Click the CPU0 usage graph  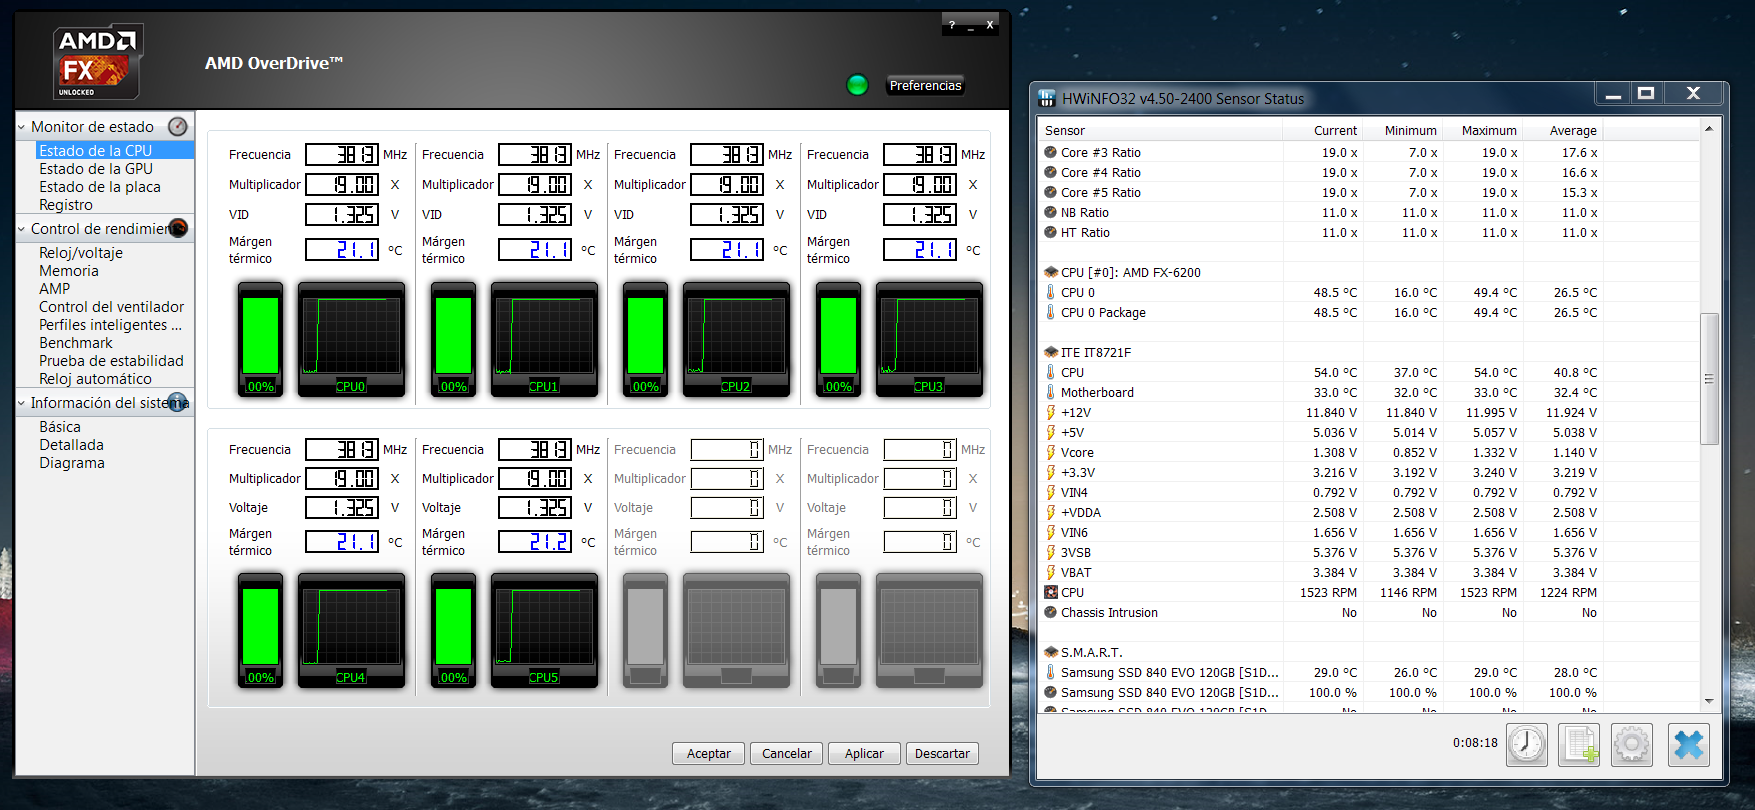[351, 339]
